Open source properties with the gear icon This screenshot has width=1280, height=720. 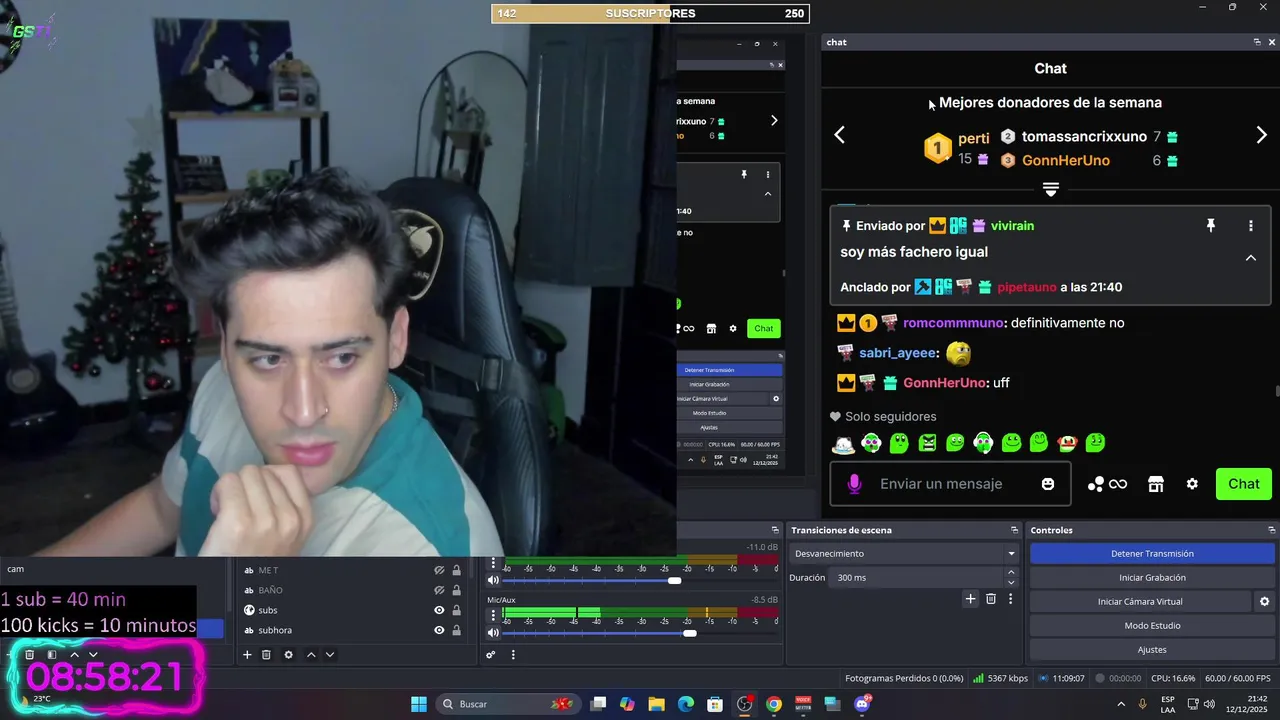click(289, 655)
